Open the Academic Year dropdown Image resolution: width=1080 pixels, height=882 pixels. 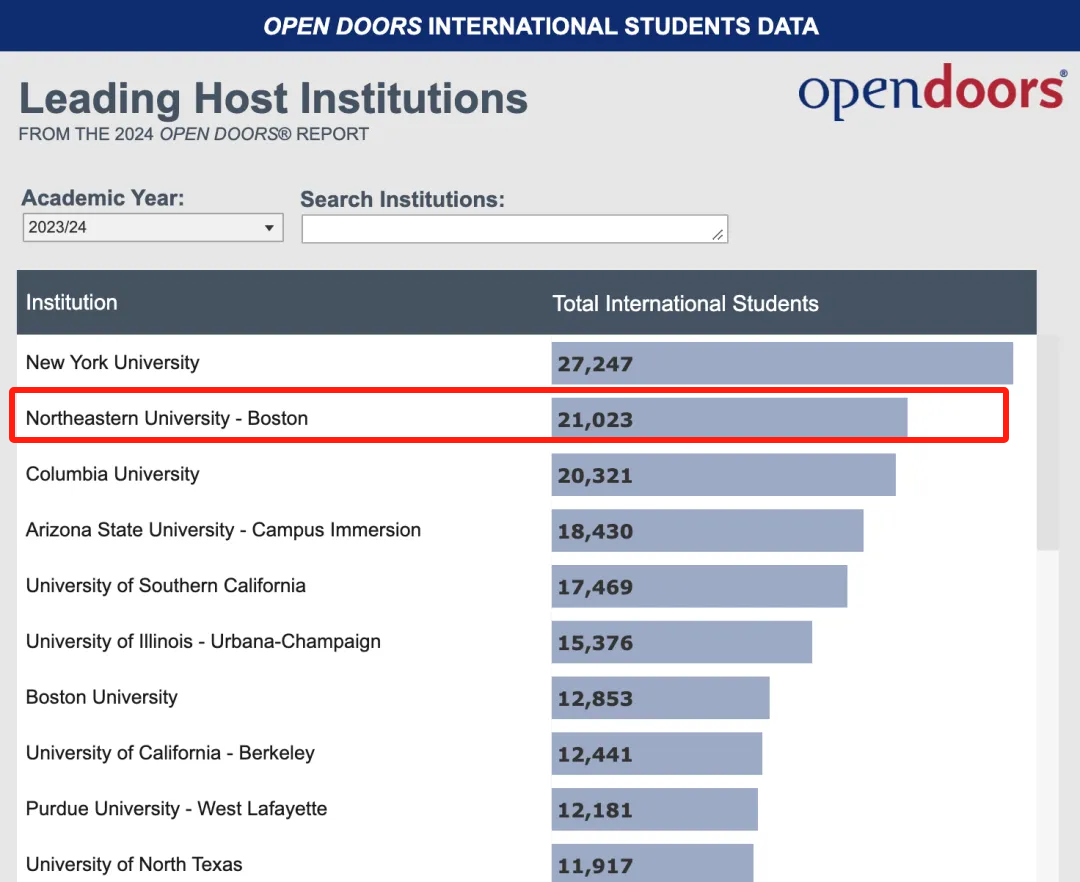[153, 227]
